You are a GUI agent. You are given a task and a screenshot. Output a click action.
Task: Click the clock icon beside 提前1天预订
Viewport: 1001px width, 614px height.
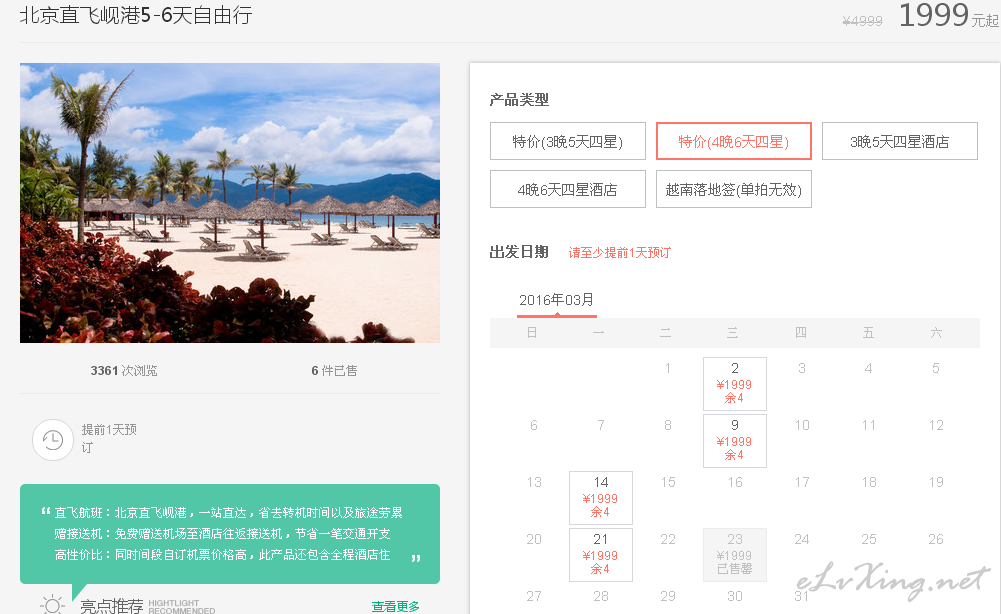coord(53,440)
